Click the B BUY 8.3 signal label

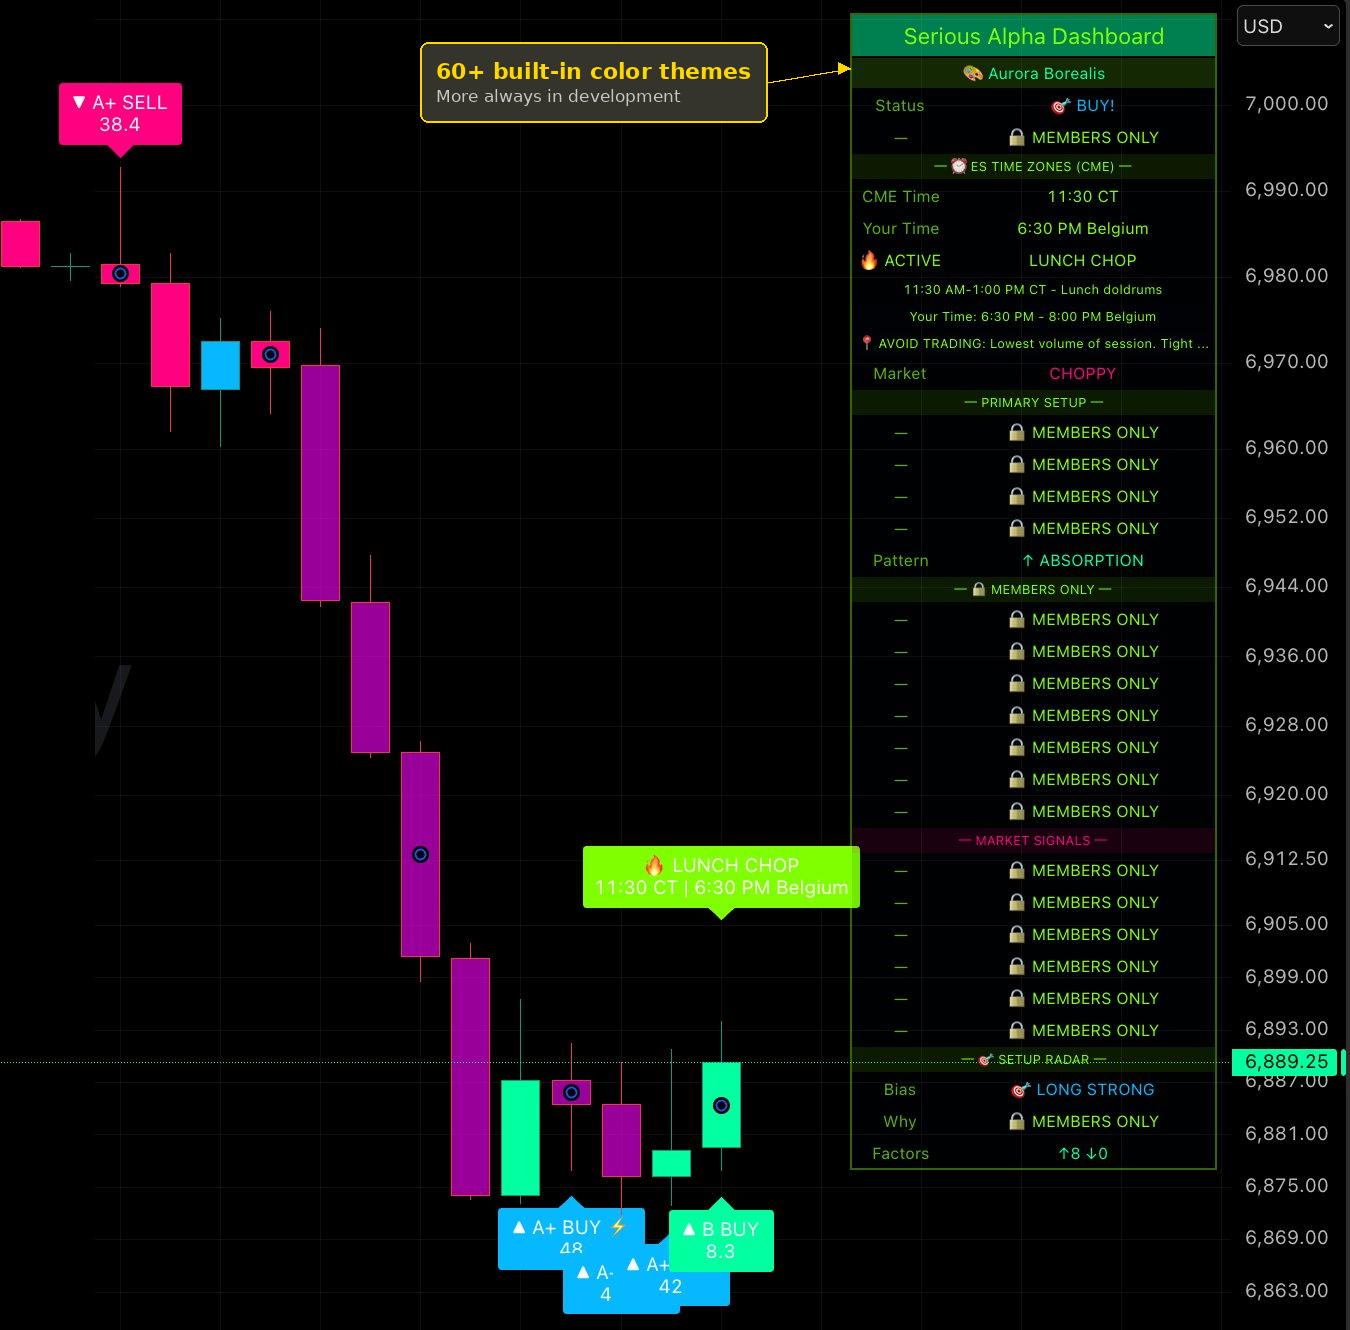pos(720,1240)
